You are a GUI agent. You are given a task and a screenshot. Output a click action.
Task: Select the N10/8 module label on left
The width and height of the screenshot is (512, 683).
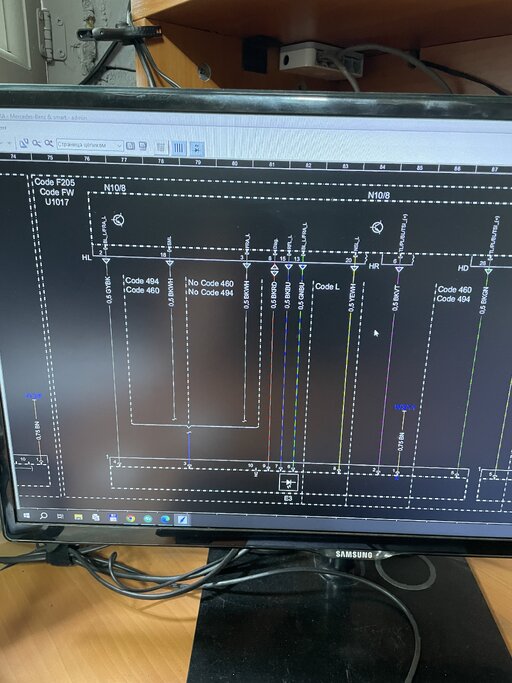pos(115,188)
